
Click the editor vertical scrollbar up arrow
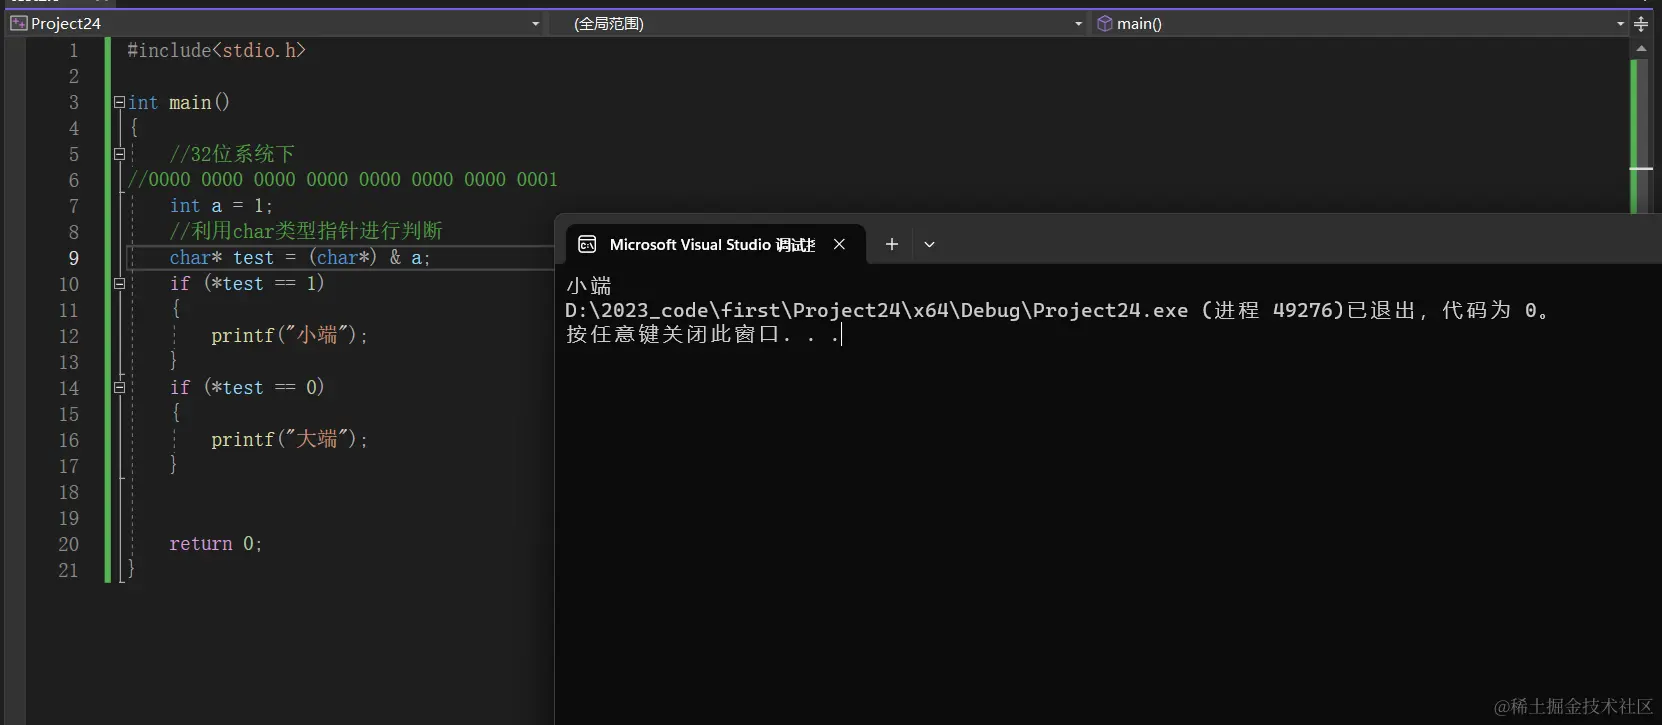tap(1641, 48)
